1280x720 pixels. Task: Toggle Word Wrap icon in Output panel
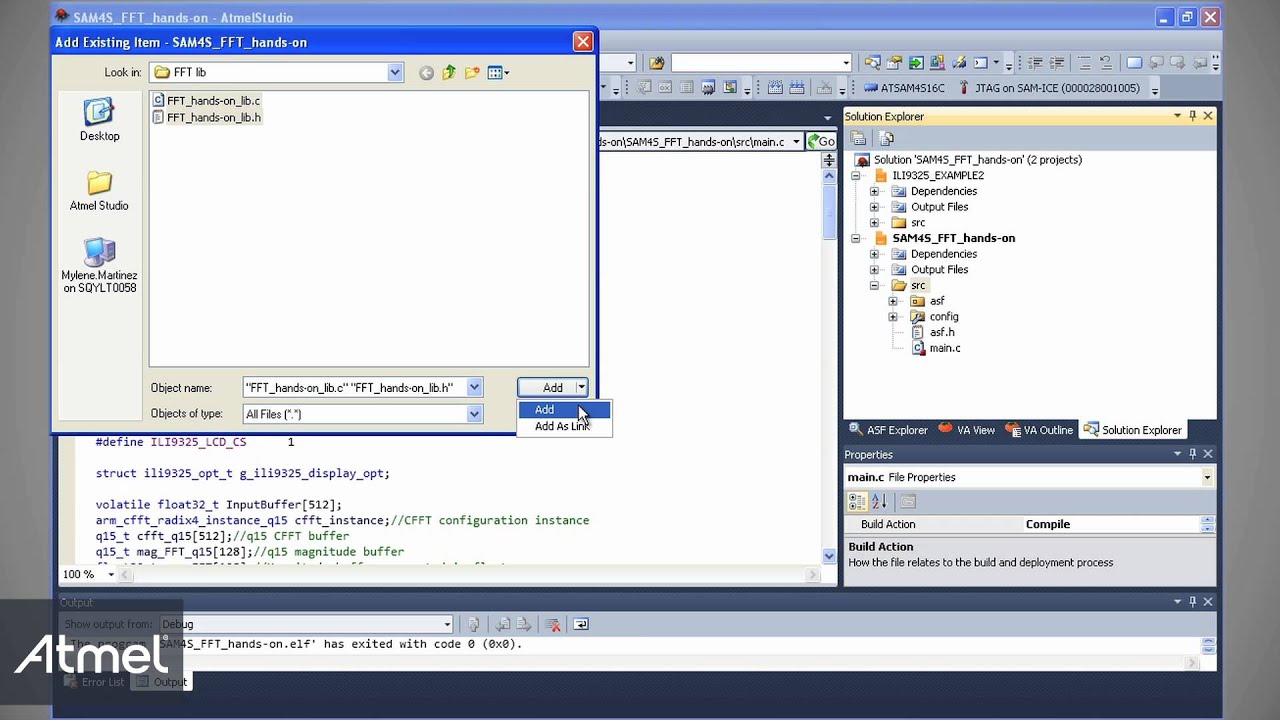tap(581, 624)
